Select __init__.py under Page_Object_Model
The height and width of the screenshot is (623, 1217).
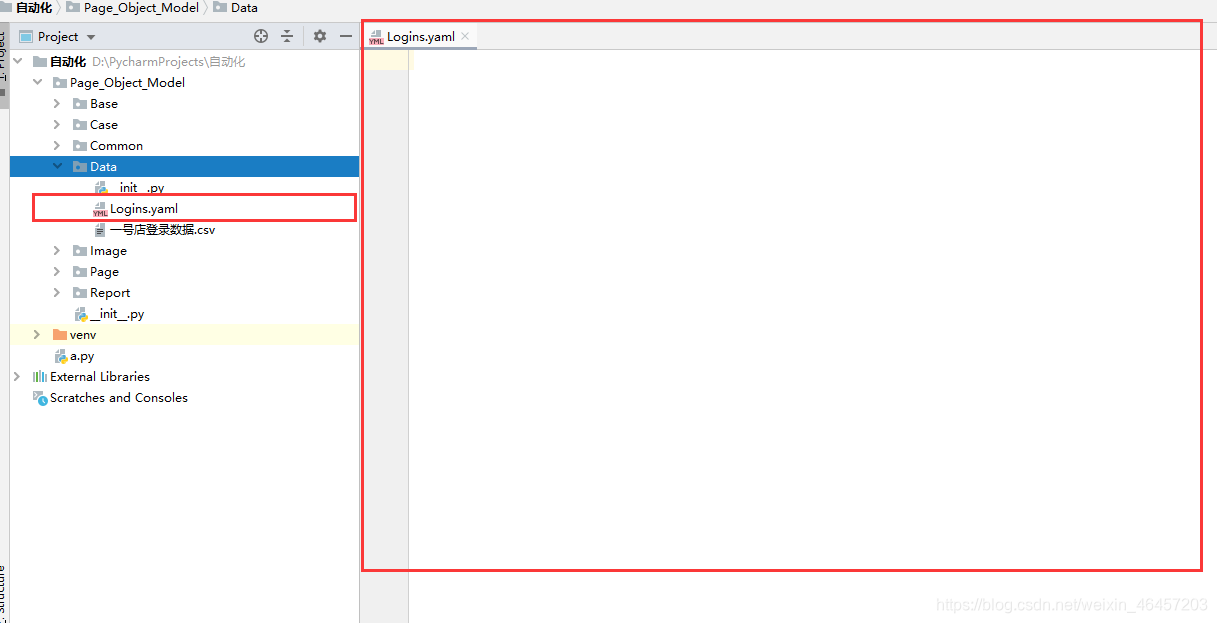(117, 314)
